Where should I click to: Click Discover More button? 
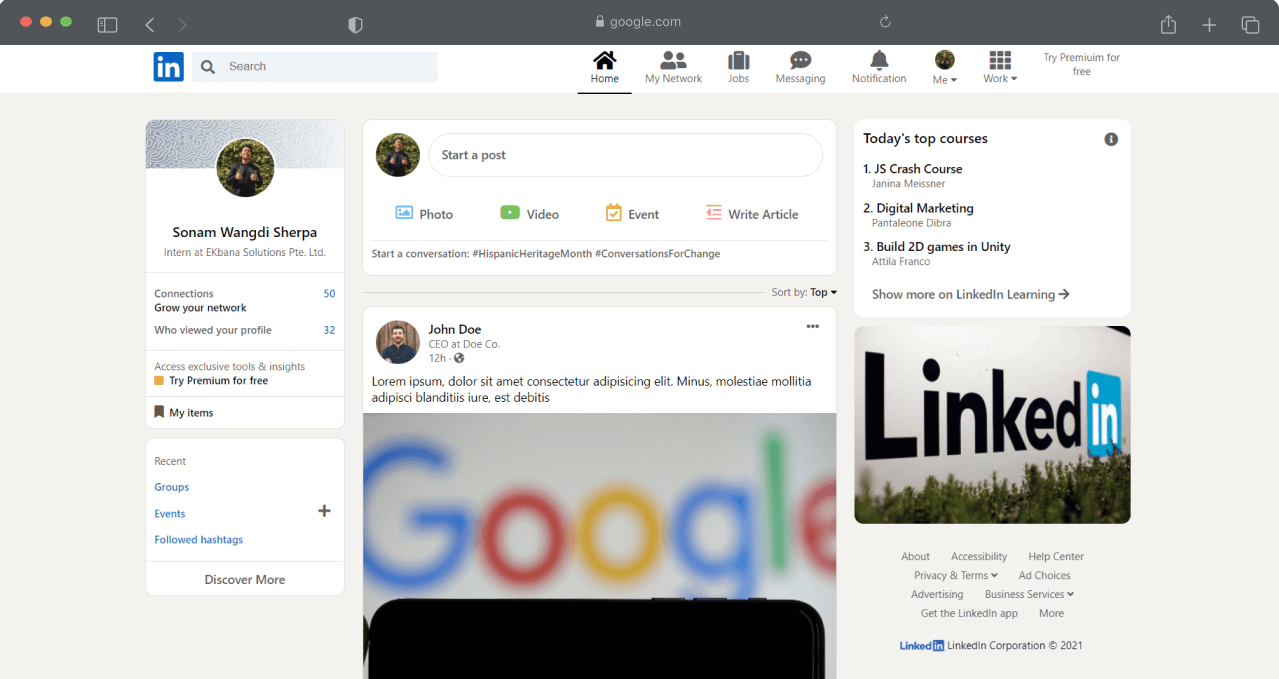(245, 579)
